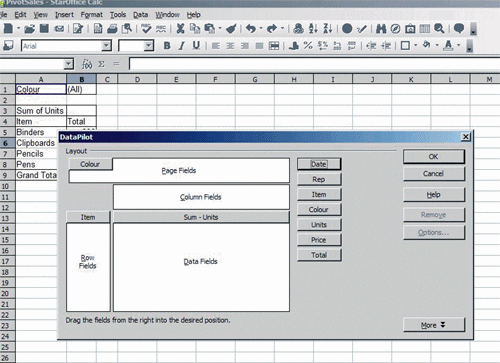The image size is (500, 363).
Task: Open the Data menu
Action: 140,15
